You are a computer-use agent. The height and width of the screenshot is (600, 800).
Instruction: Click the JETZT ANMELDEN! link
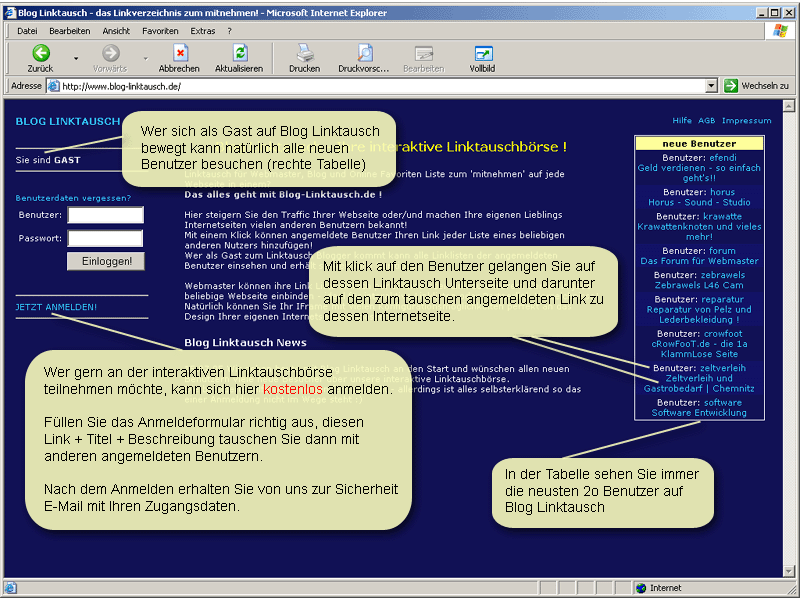pos(56,307)
